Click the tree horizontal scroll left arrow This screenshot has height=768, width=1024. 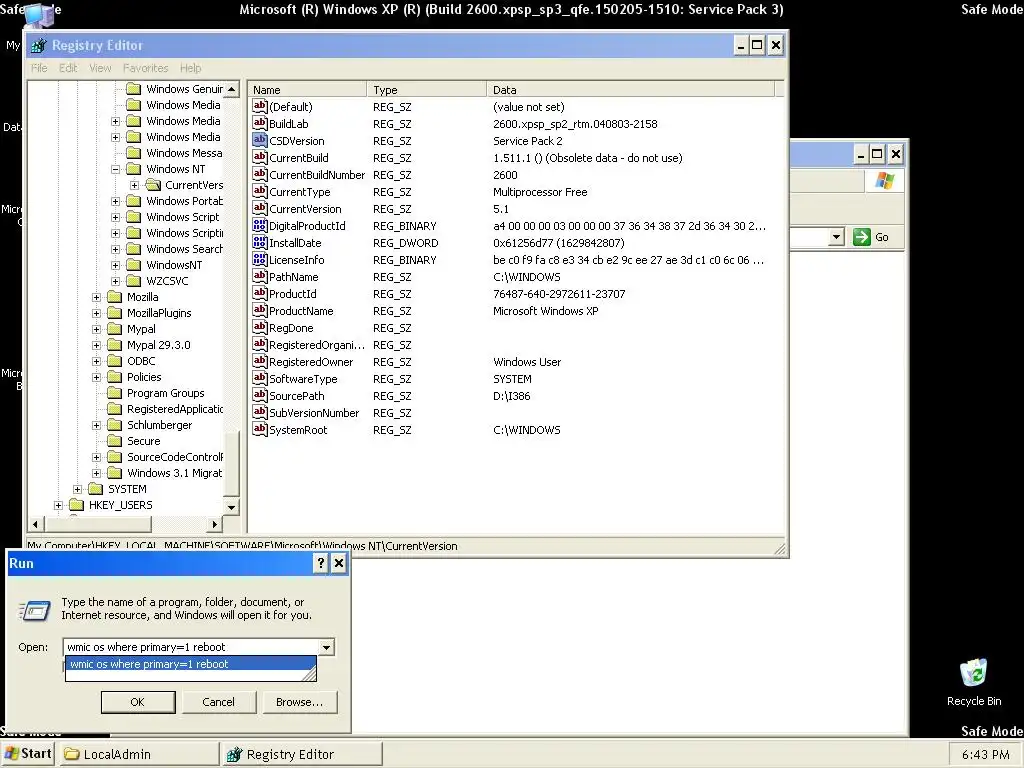[x=36, y=524]
